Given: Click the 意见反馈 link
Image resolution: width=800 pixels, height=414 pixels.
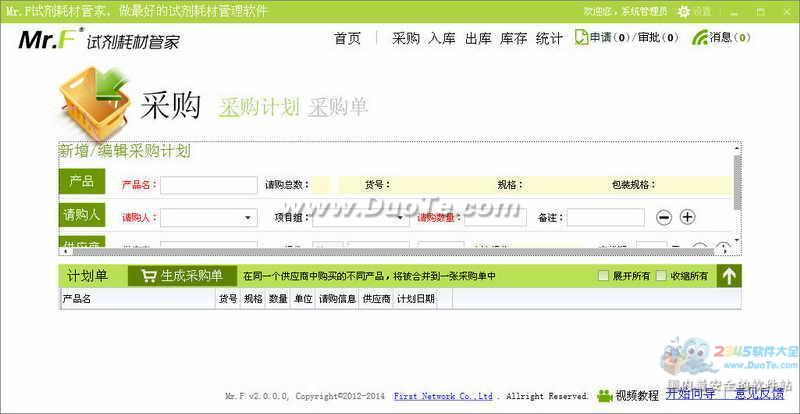Looking at the screenshot, I should pyautogui.click(x=760, y=395).
